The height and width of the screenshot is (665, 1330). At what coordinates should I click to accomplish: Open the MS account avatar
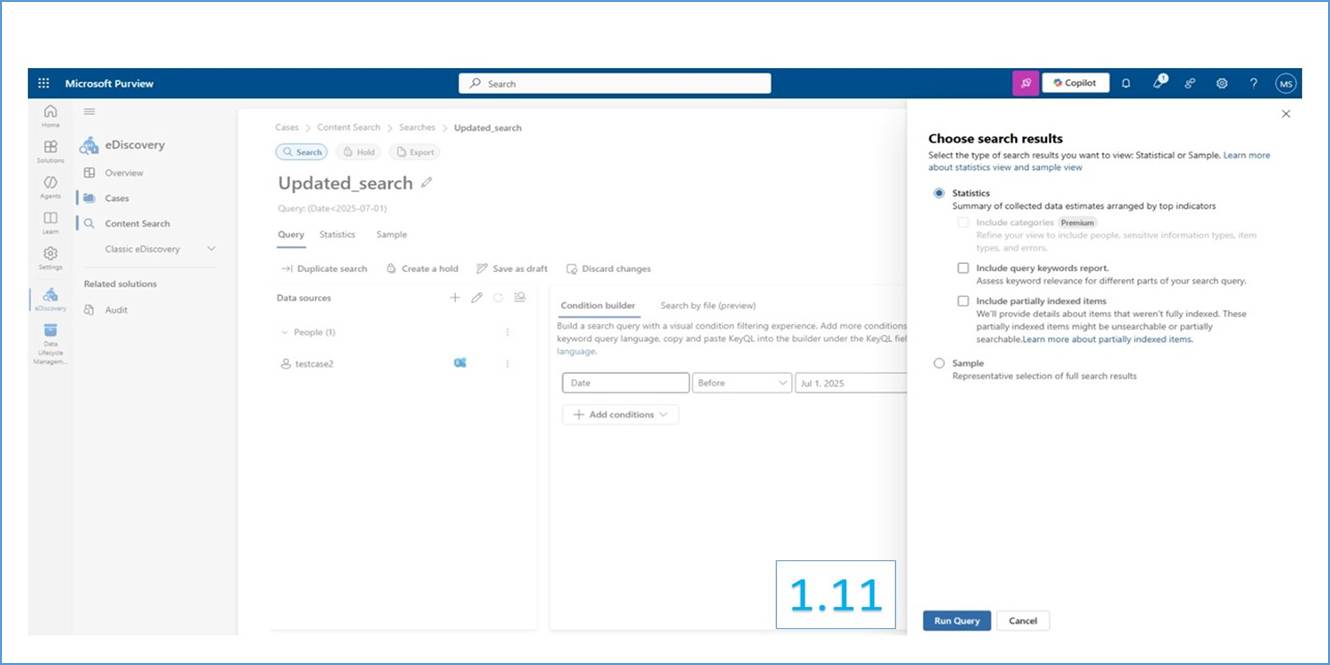click(x=1285, y=84)
